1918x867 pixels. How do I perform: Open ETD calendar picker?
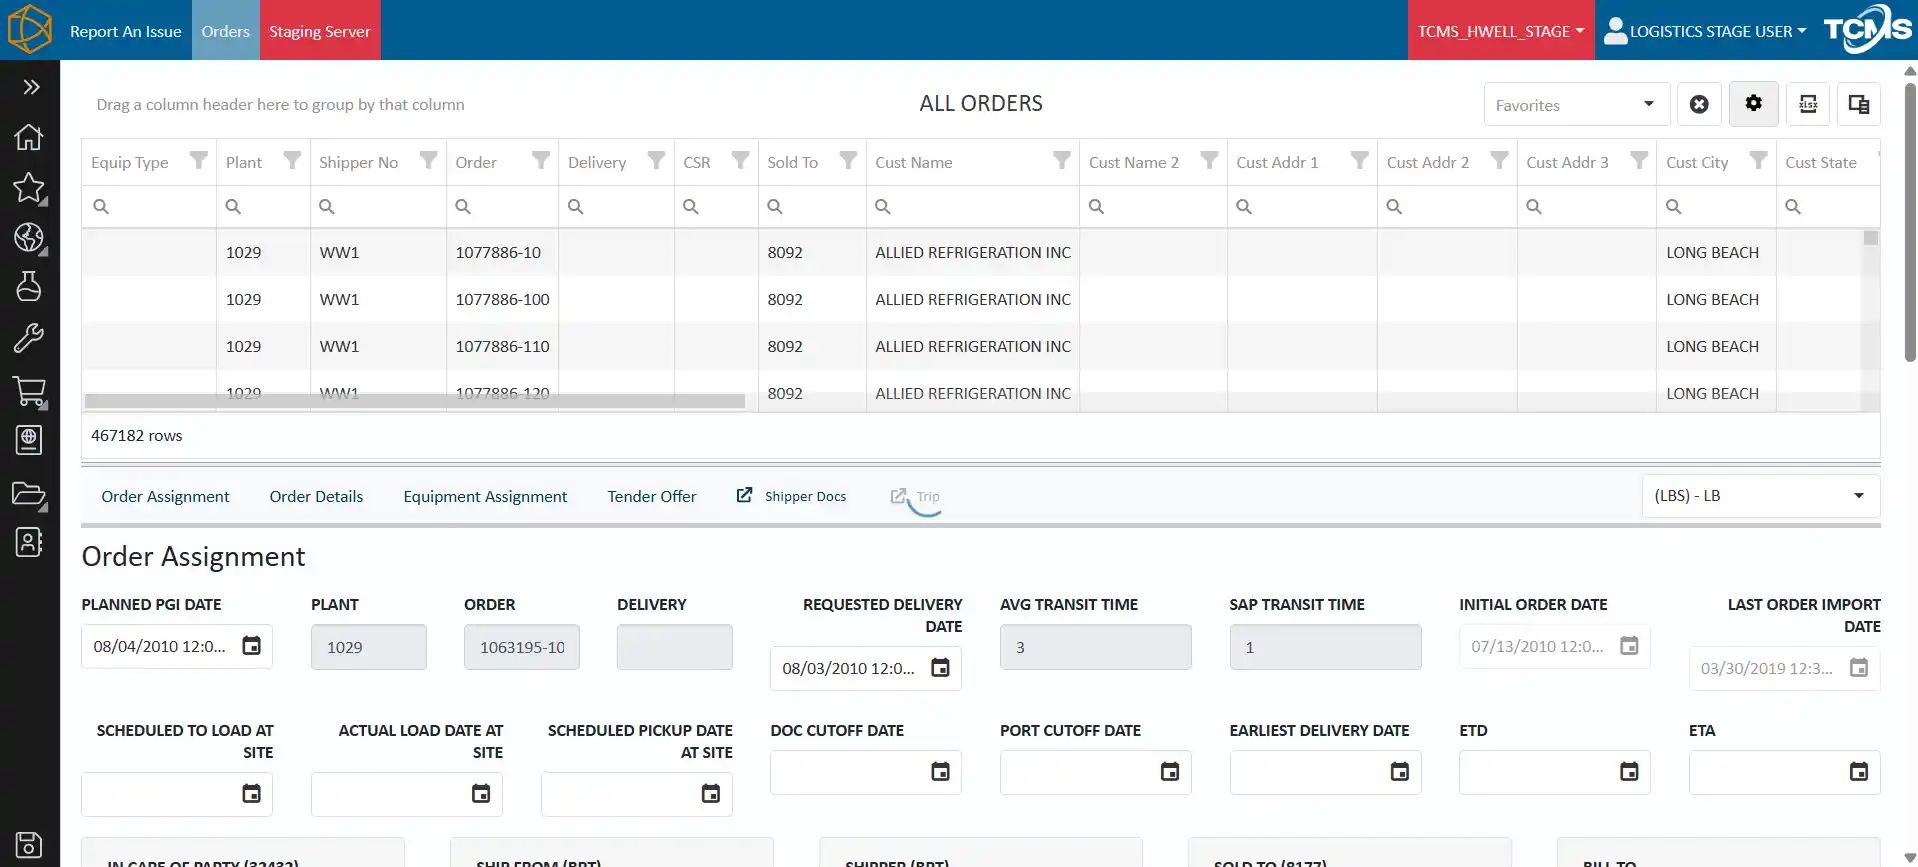click(x=1629, y=772)
